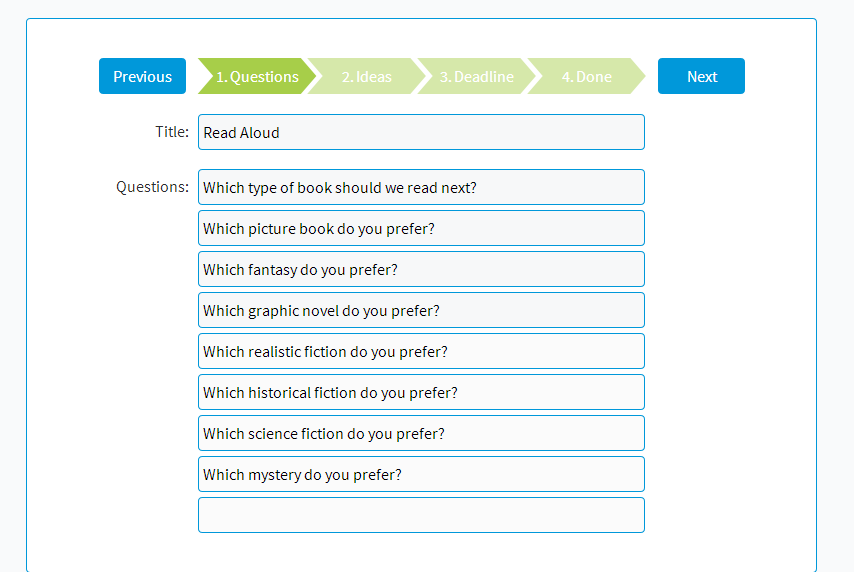Image resolution: width=854 pixels, height=572 pixels.
Task: Click the 'Which fantasy do you prefer' field
Action: click(421, 269)
